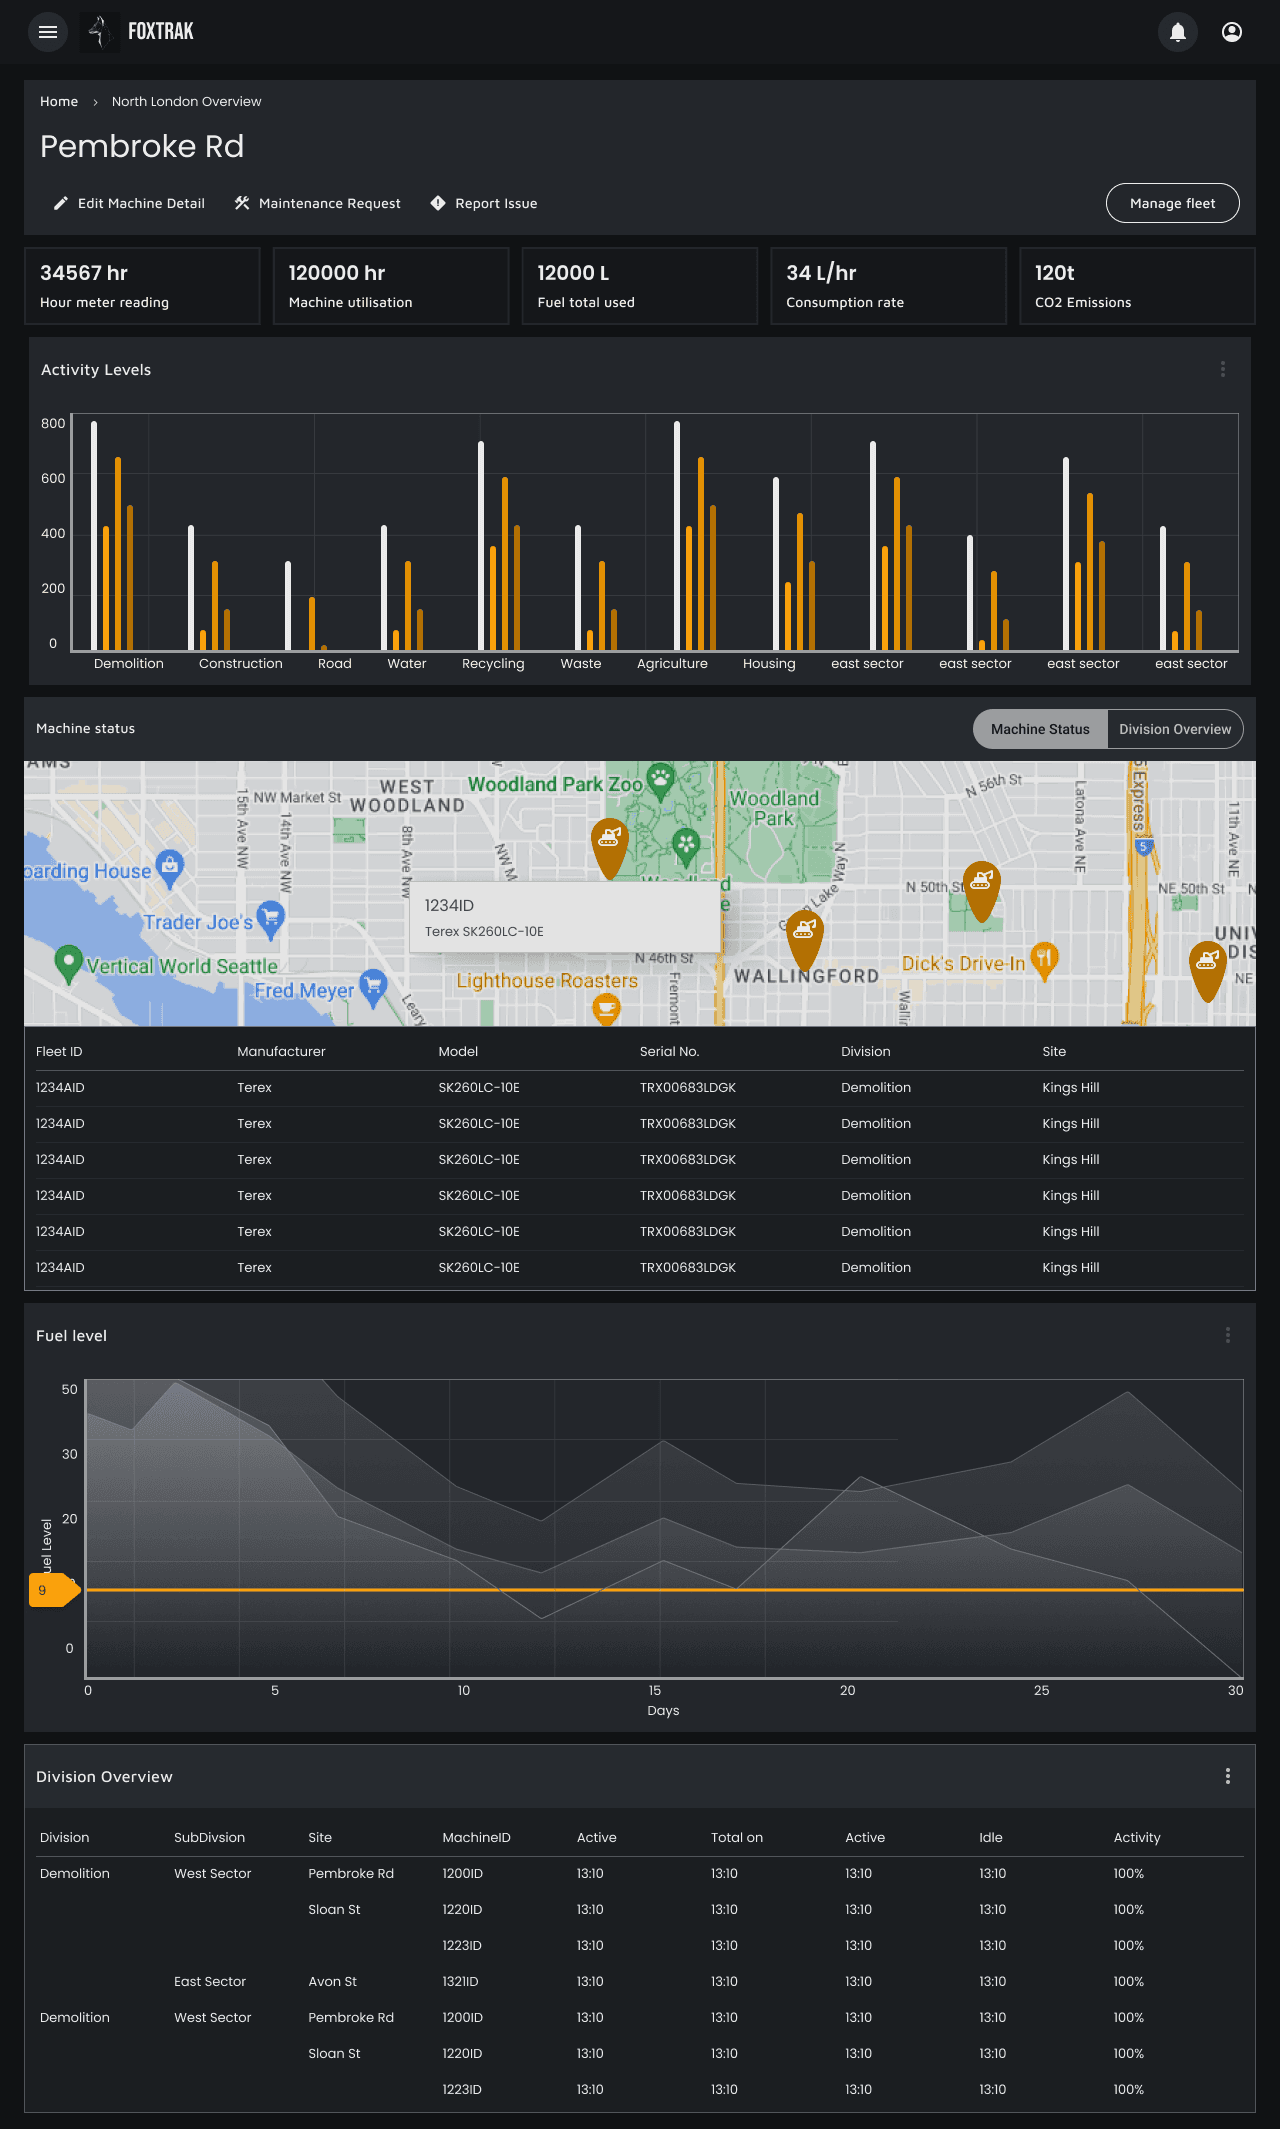
Task: Click the Demolition label on the activity chart
Action: pos(129,663)
